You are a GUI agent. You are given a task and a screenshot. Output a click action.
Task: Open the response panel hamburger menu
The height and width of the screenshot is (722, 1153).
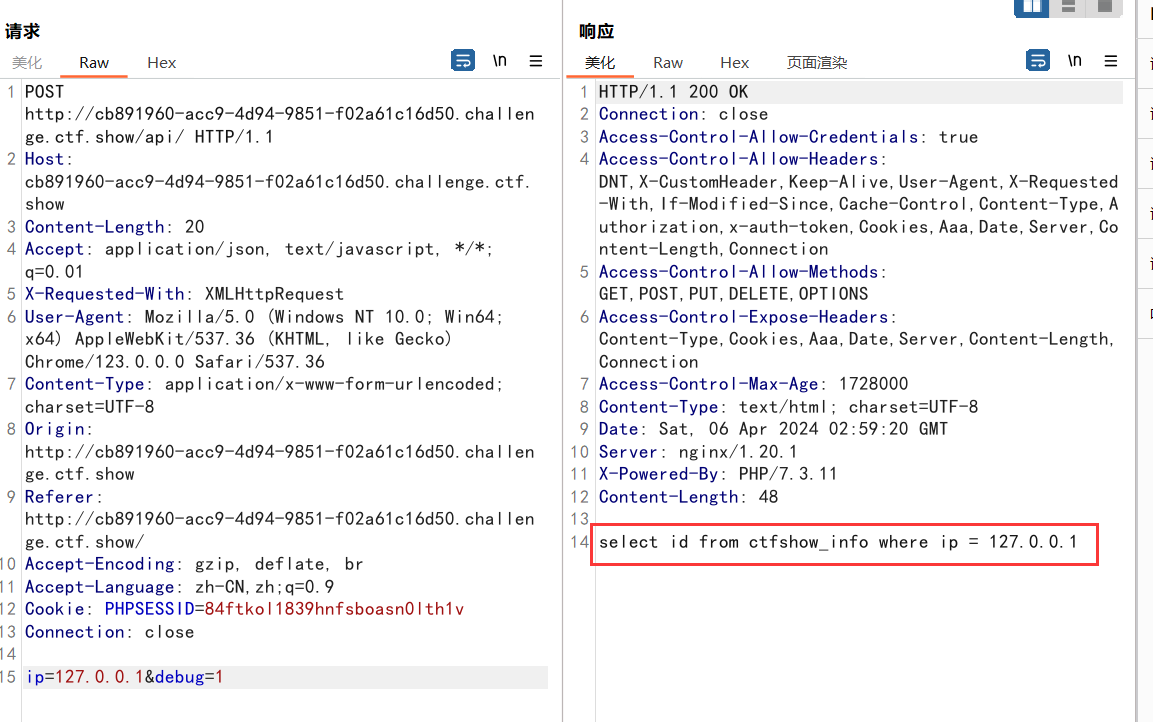pos(1110,61)
